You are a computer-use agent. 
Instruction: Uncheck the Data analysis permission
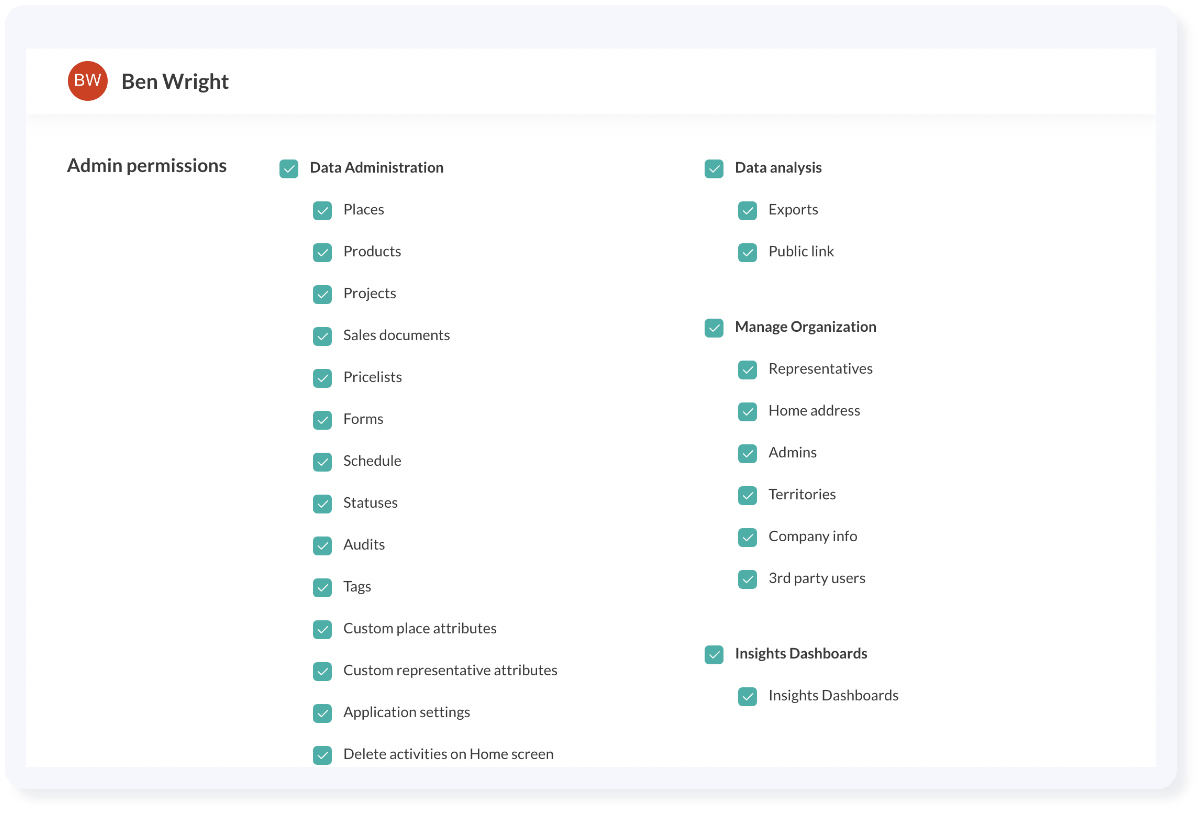point(714,168)
